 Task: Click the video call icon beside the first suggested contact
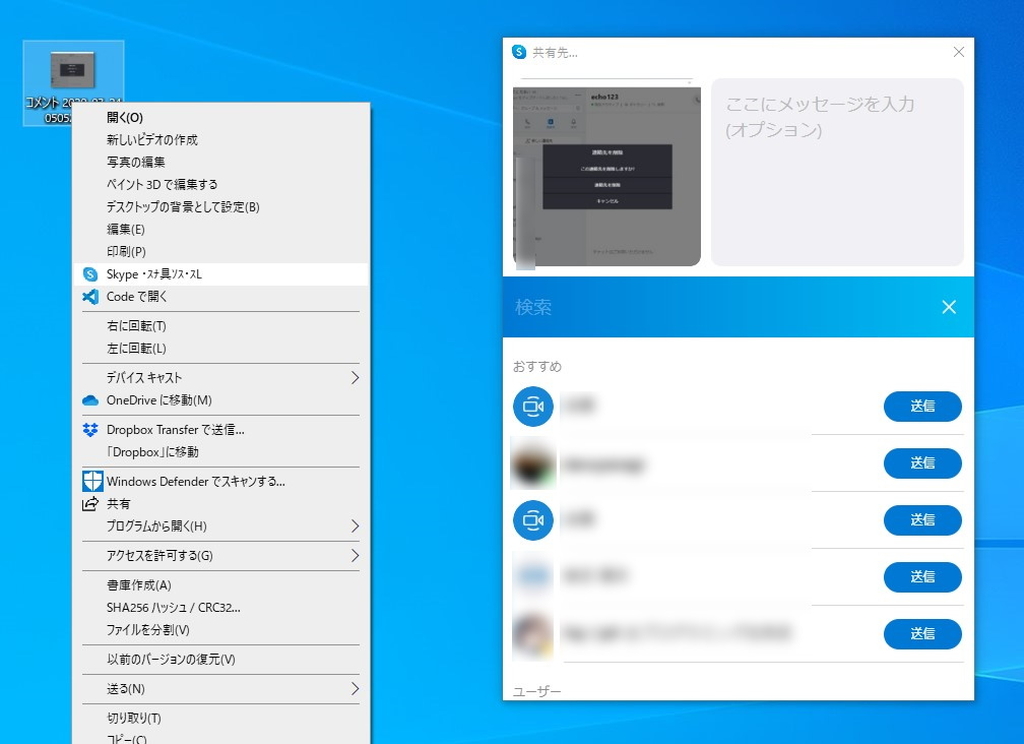pos(533,406)
